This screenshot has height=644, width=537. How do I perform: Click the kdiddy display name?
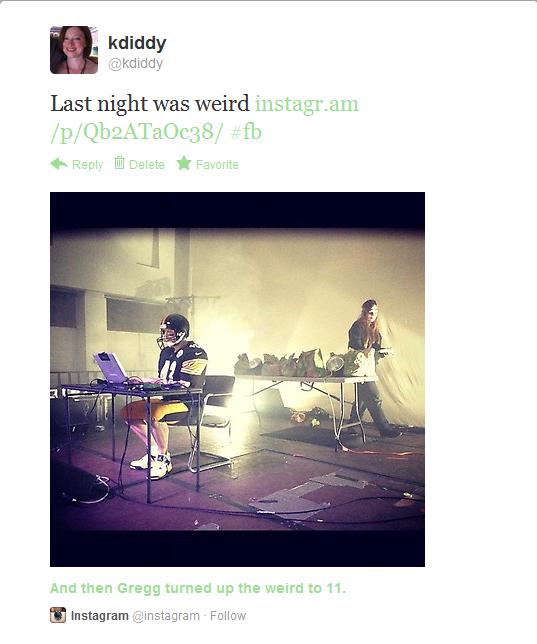[x=137, y=43]
